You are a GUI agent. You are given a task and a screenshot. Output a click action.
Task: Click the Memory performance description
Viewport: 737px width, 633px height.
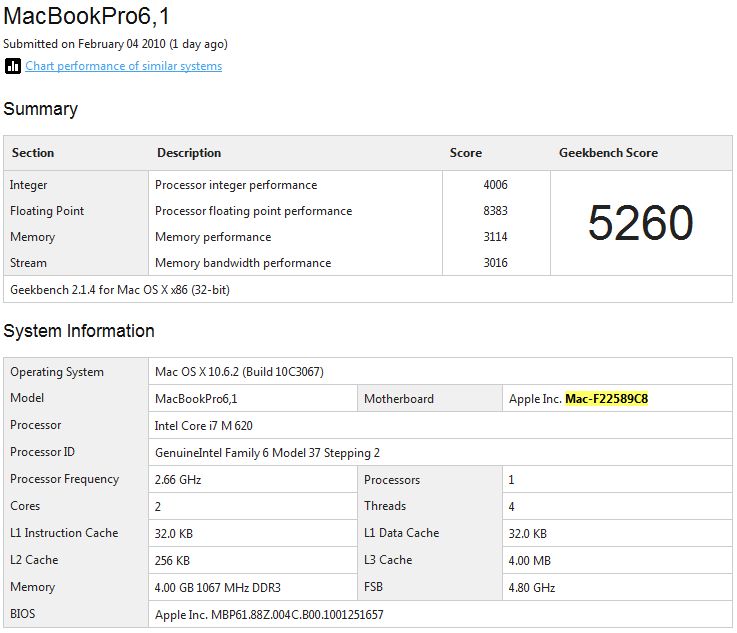[213, 237]
